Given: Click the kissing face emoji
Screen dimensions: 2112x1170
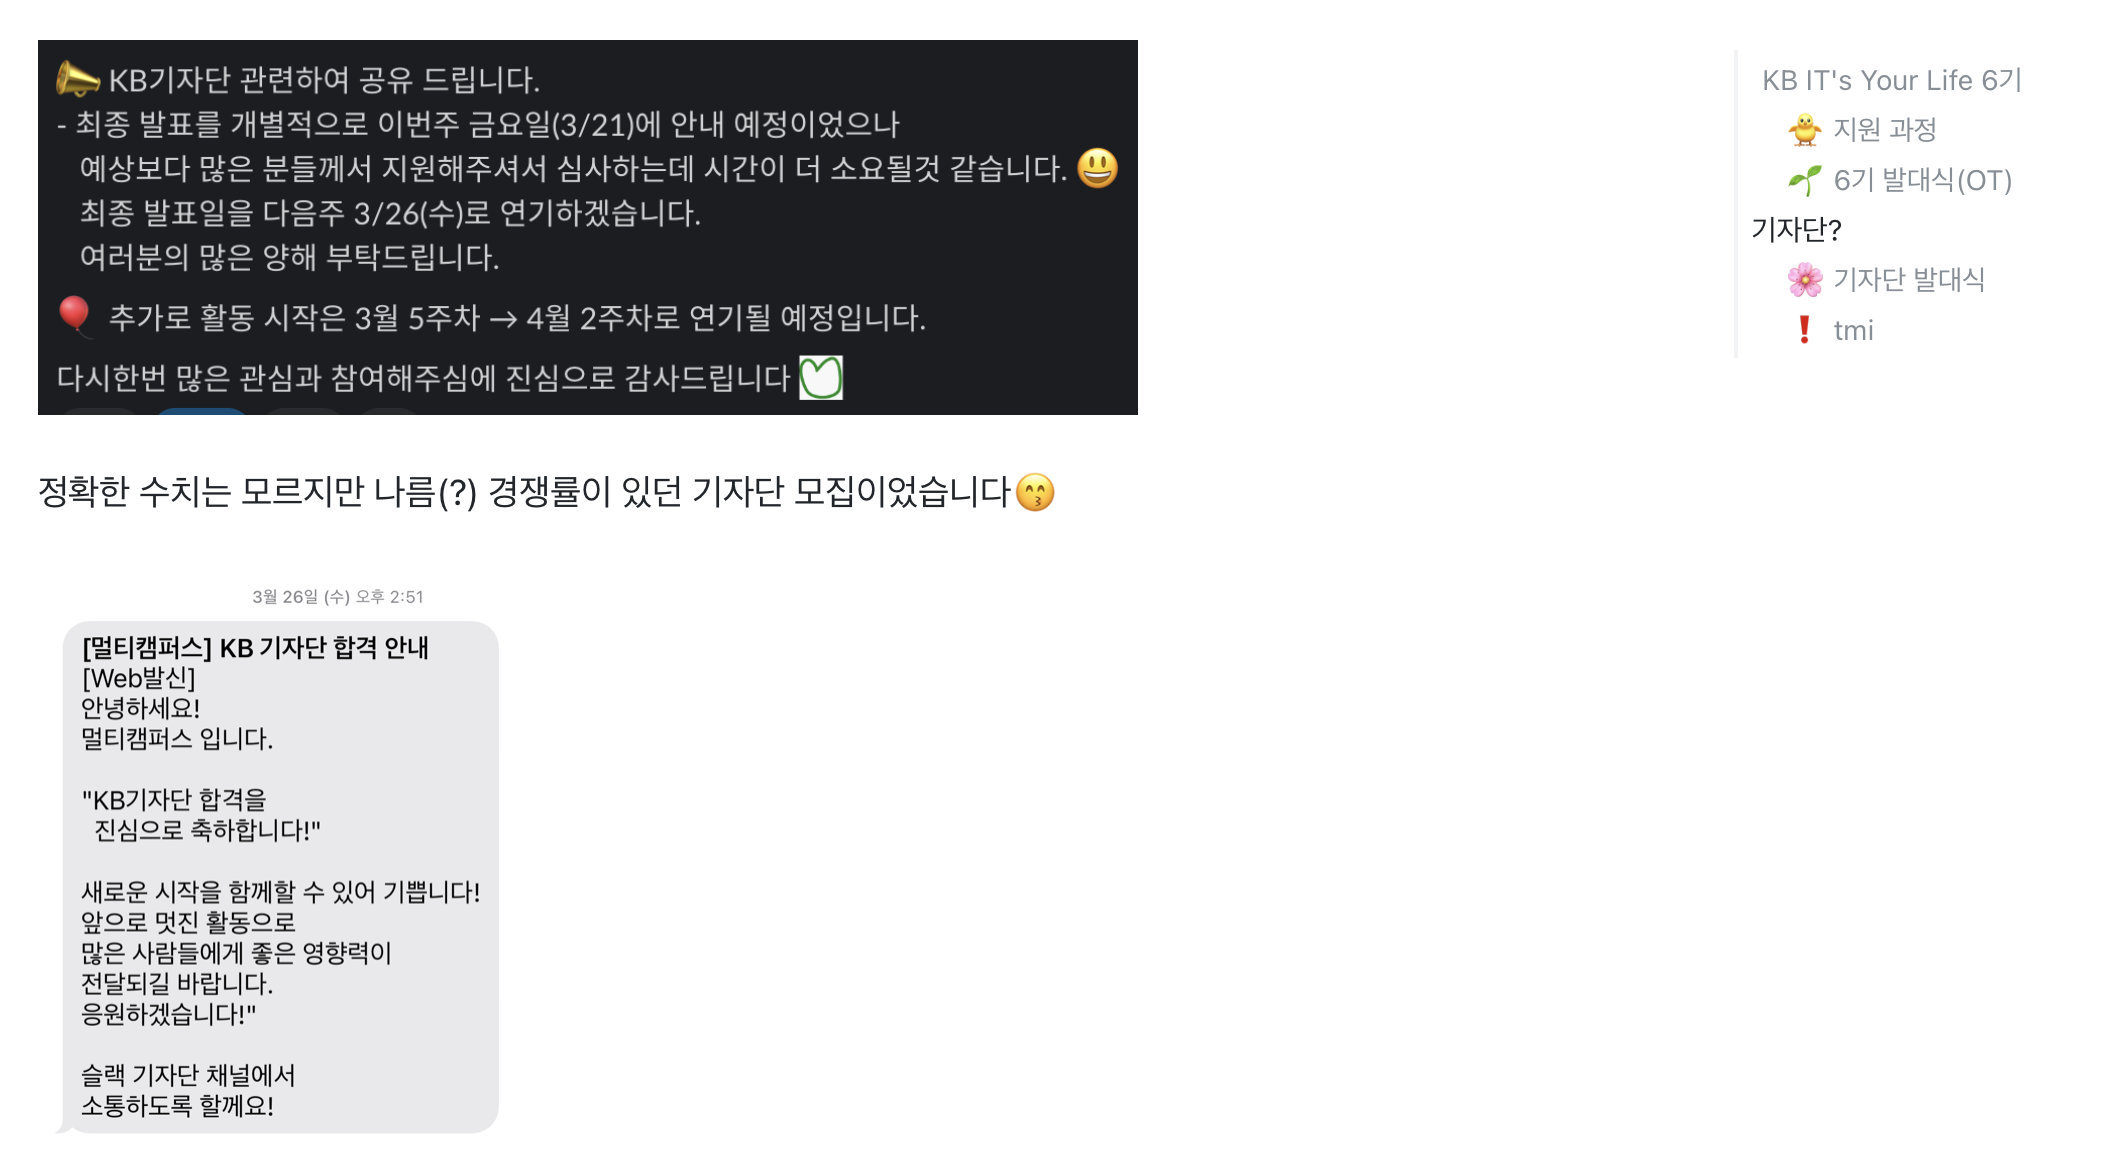Looking at the screenshot, I should pyautogui.click(x=1035, y=492).
